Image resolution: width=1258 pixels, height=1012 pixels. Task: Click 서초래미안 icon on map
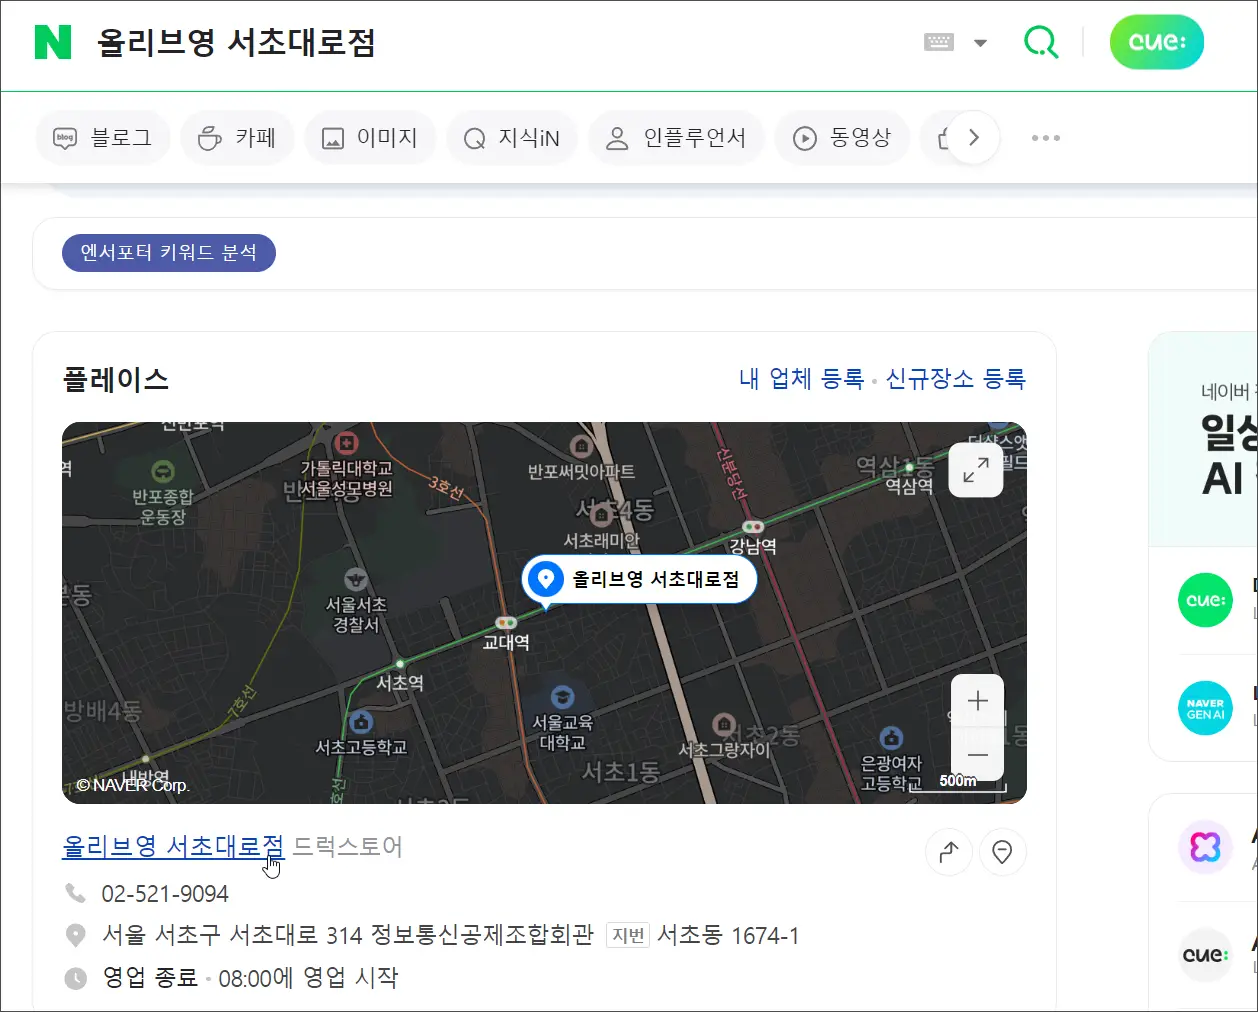pos(601,515)
